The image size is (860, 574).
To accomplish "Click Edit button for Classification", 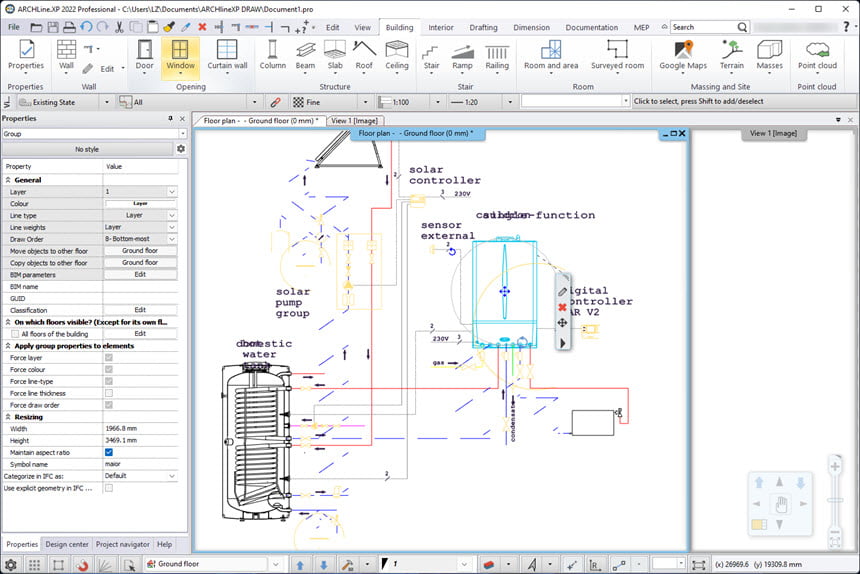I will pyautogui.click(x=140, y=310).
